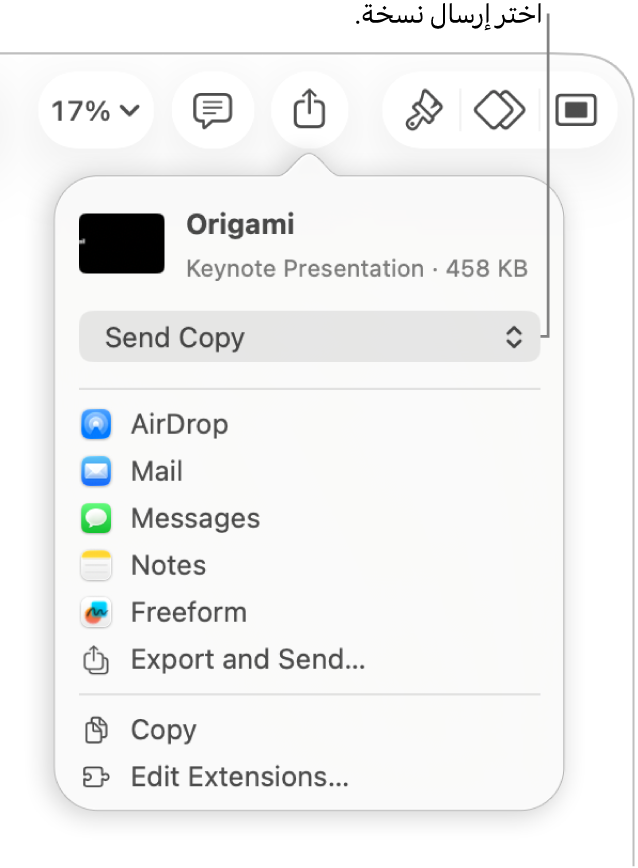
Task: Click the Origami file title
Action: (240, 225)
